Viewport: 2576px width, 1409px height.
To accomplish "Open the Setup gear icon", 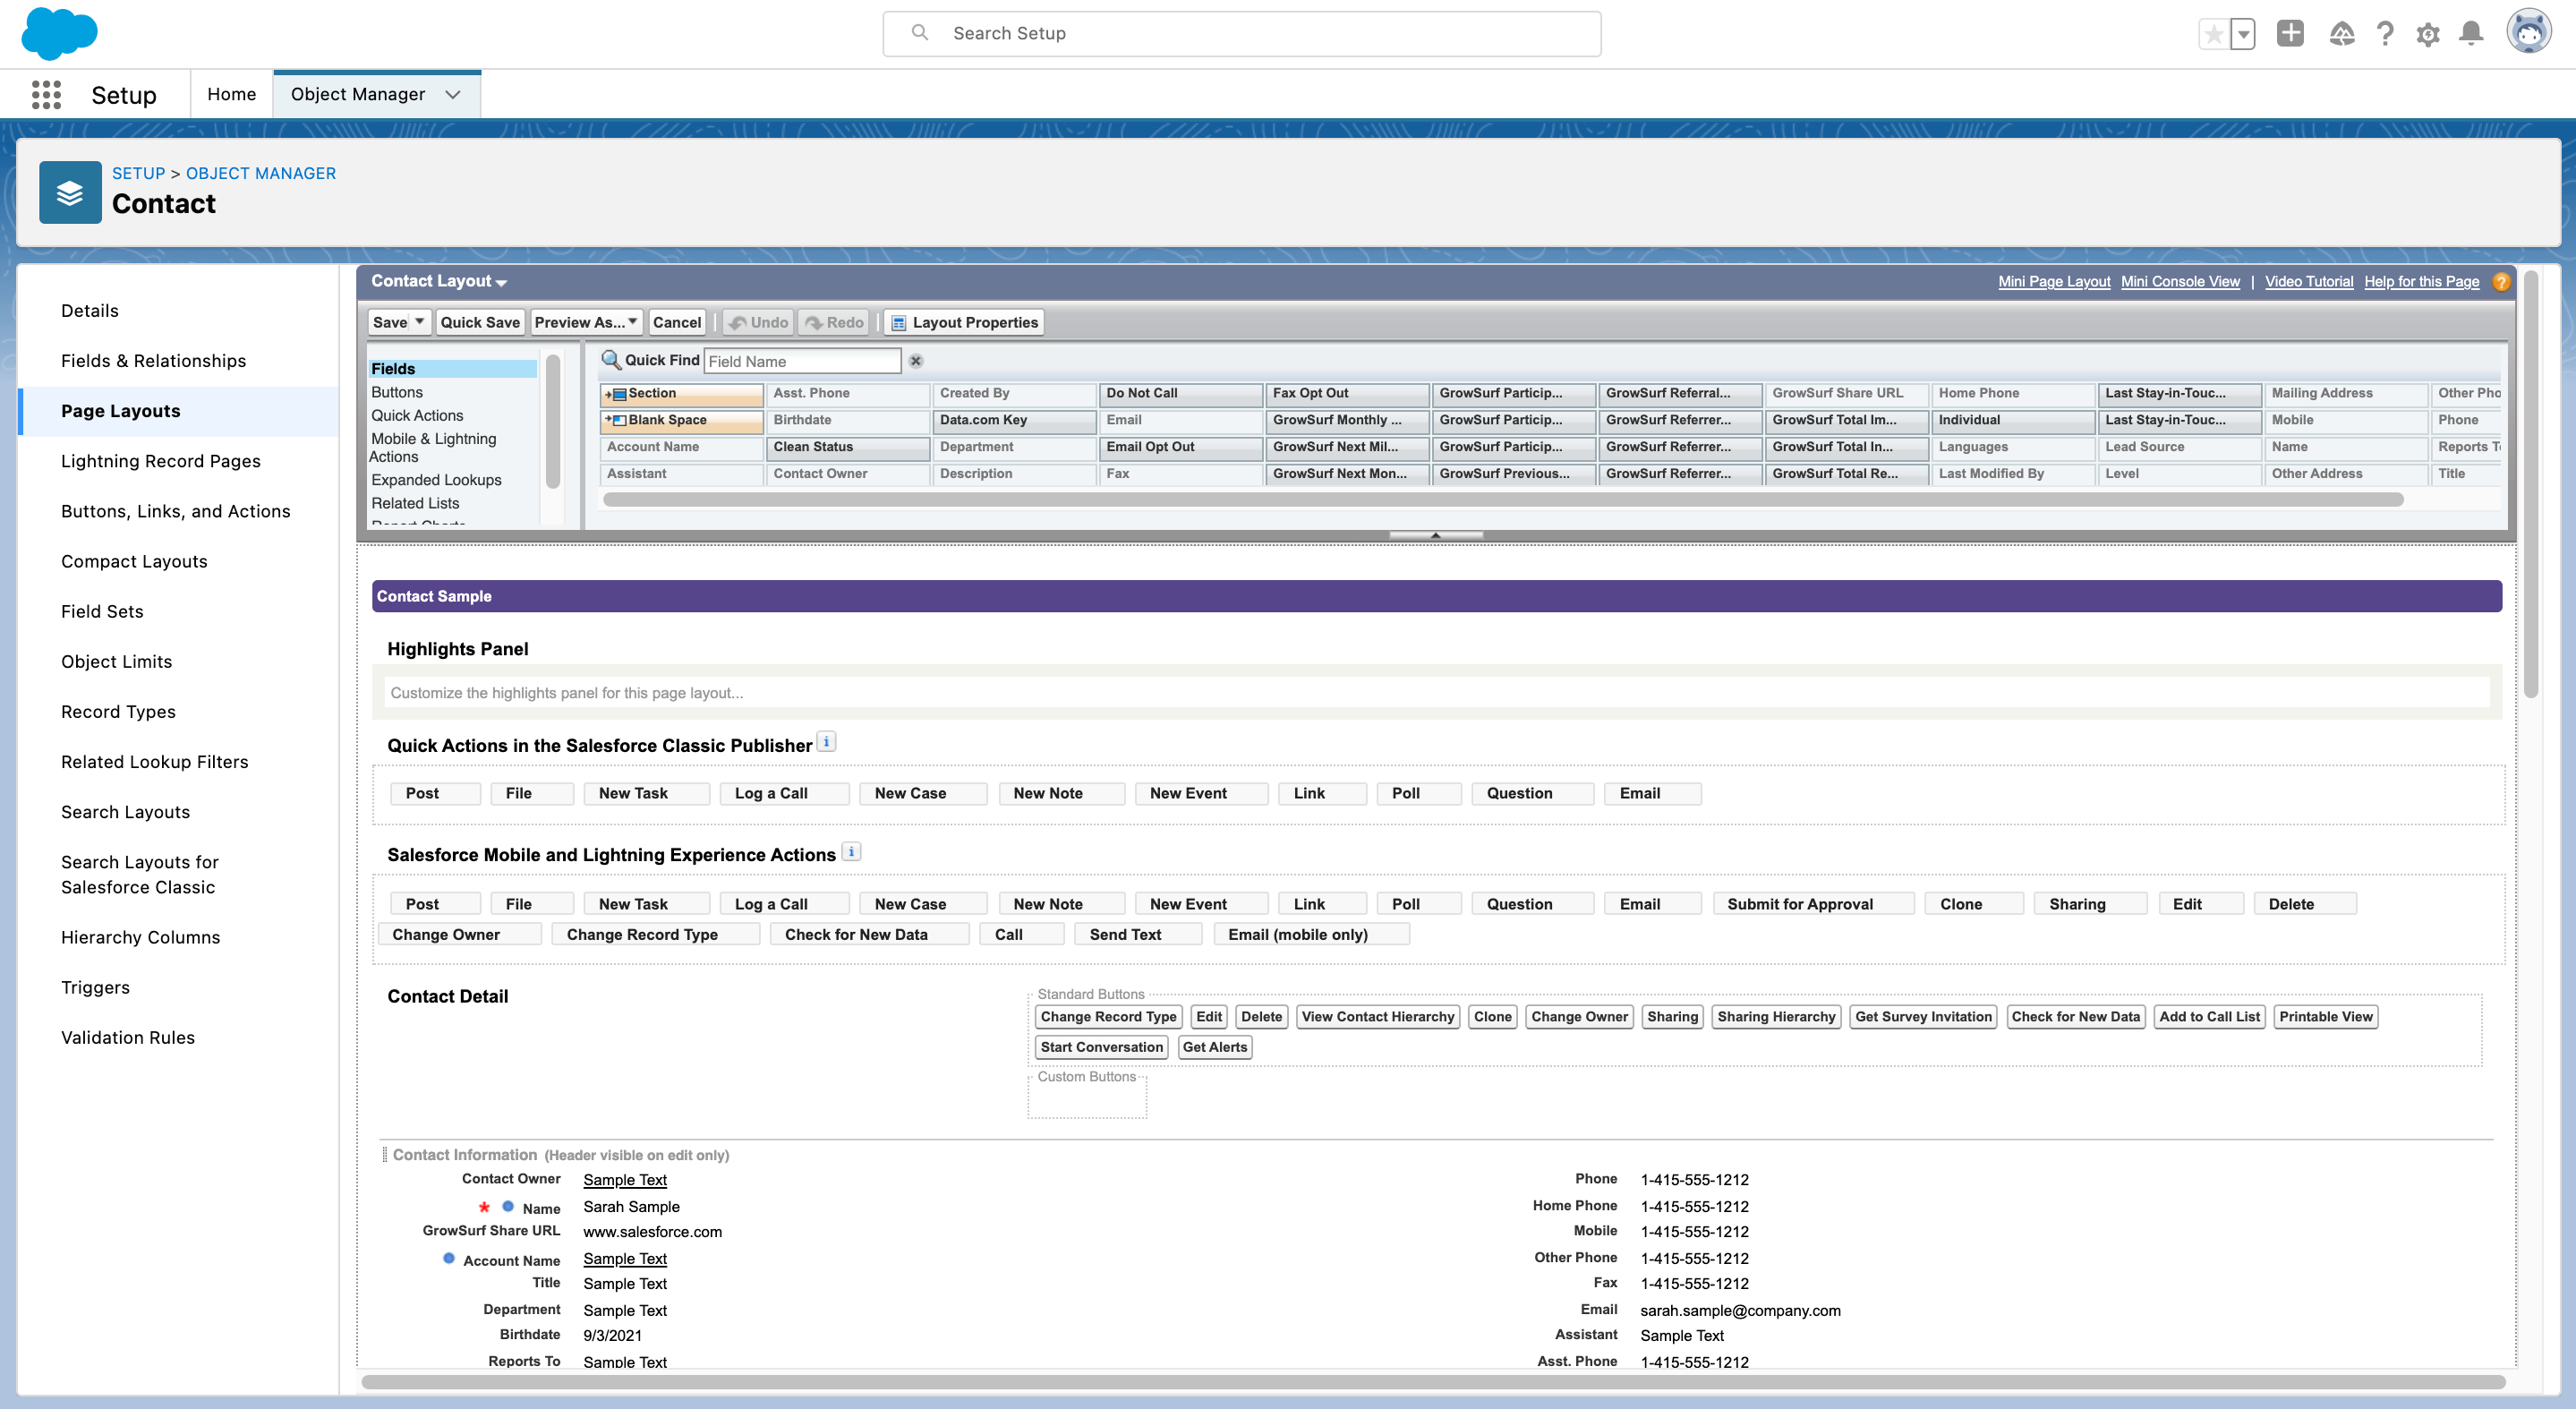I will (x=2429, y=33).
